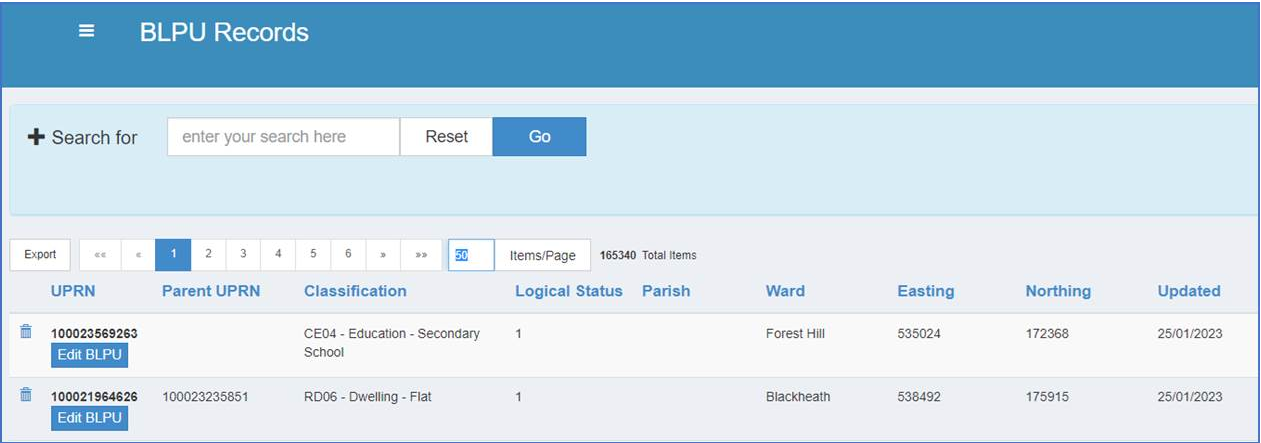Screen dimensions: 1261x443
Task: Sort by the UPRN column
Action: 72,291
